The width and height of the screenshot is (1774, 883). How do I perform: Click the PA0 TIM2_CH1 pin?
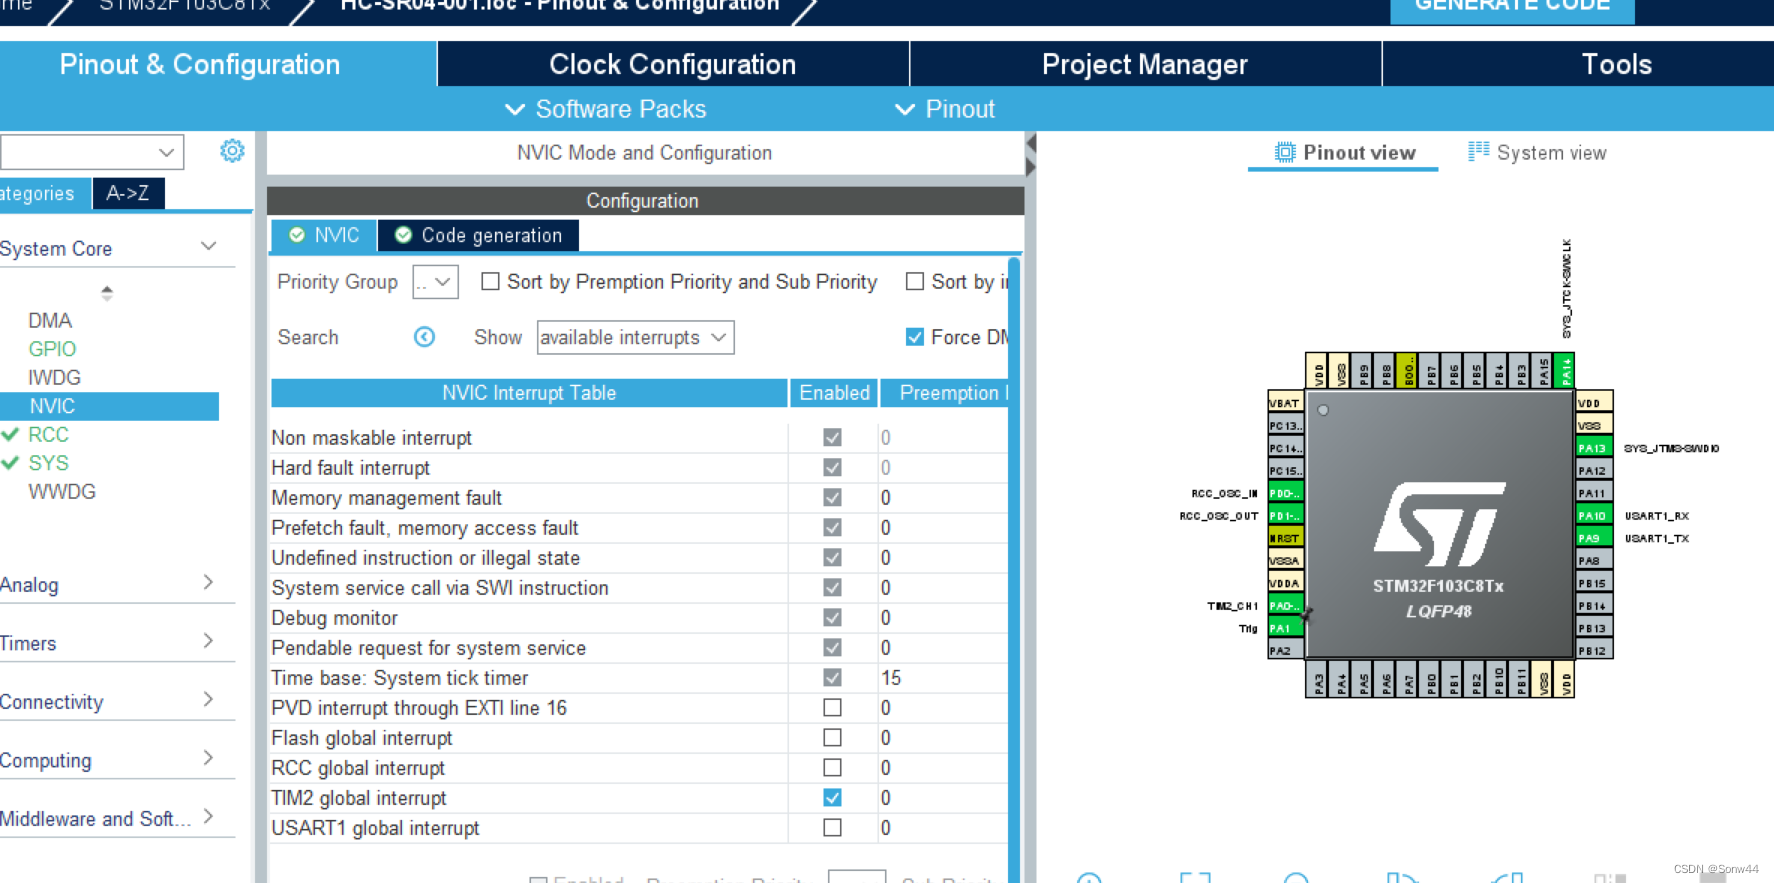pyautogui.click(x=1286, y=606)
